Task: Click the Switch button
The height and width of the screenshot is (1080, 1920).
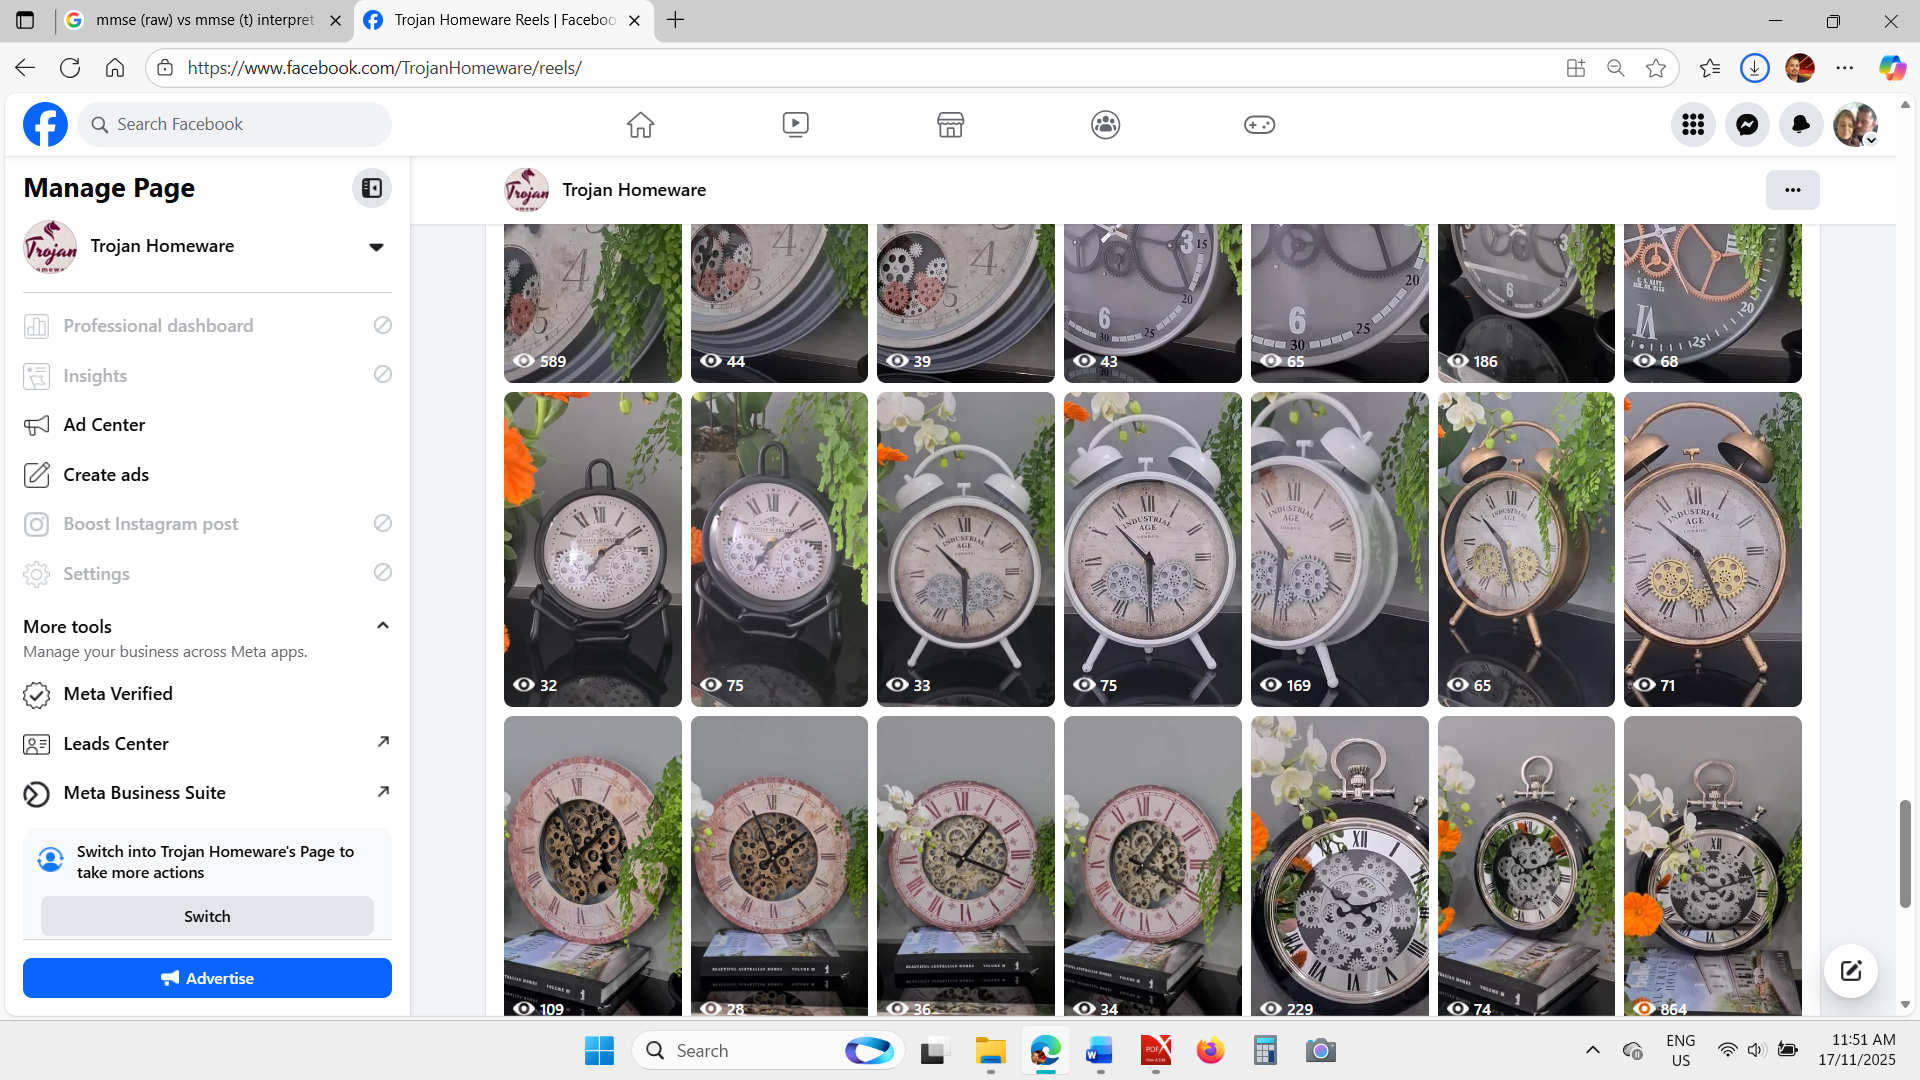Action: click(x=207, y=916)
